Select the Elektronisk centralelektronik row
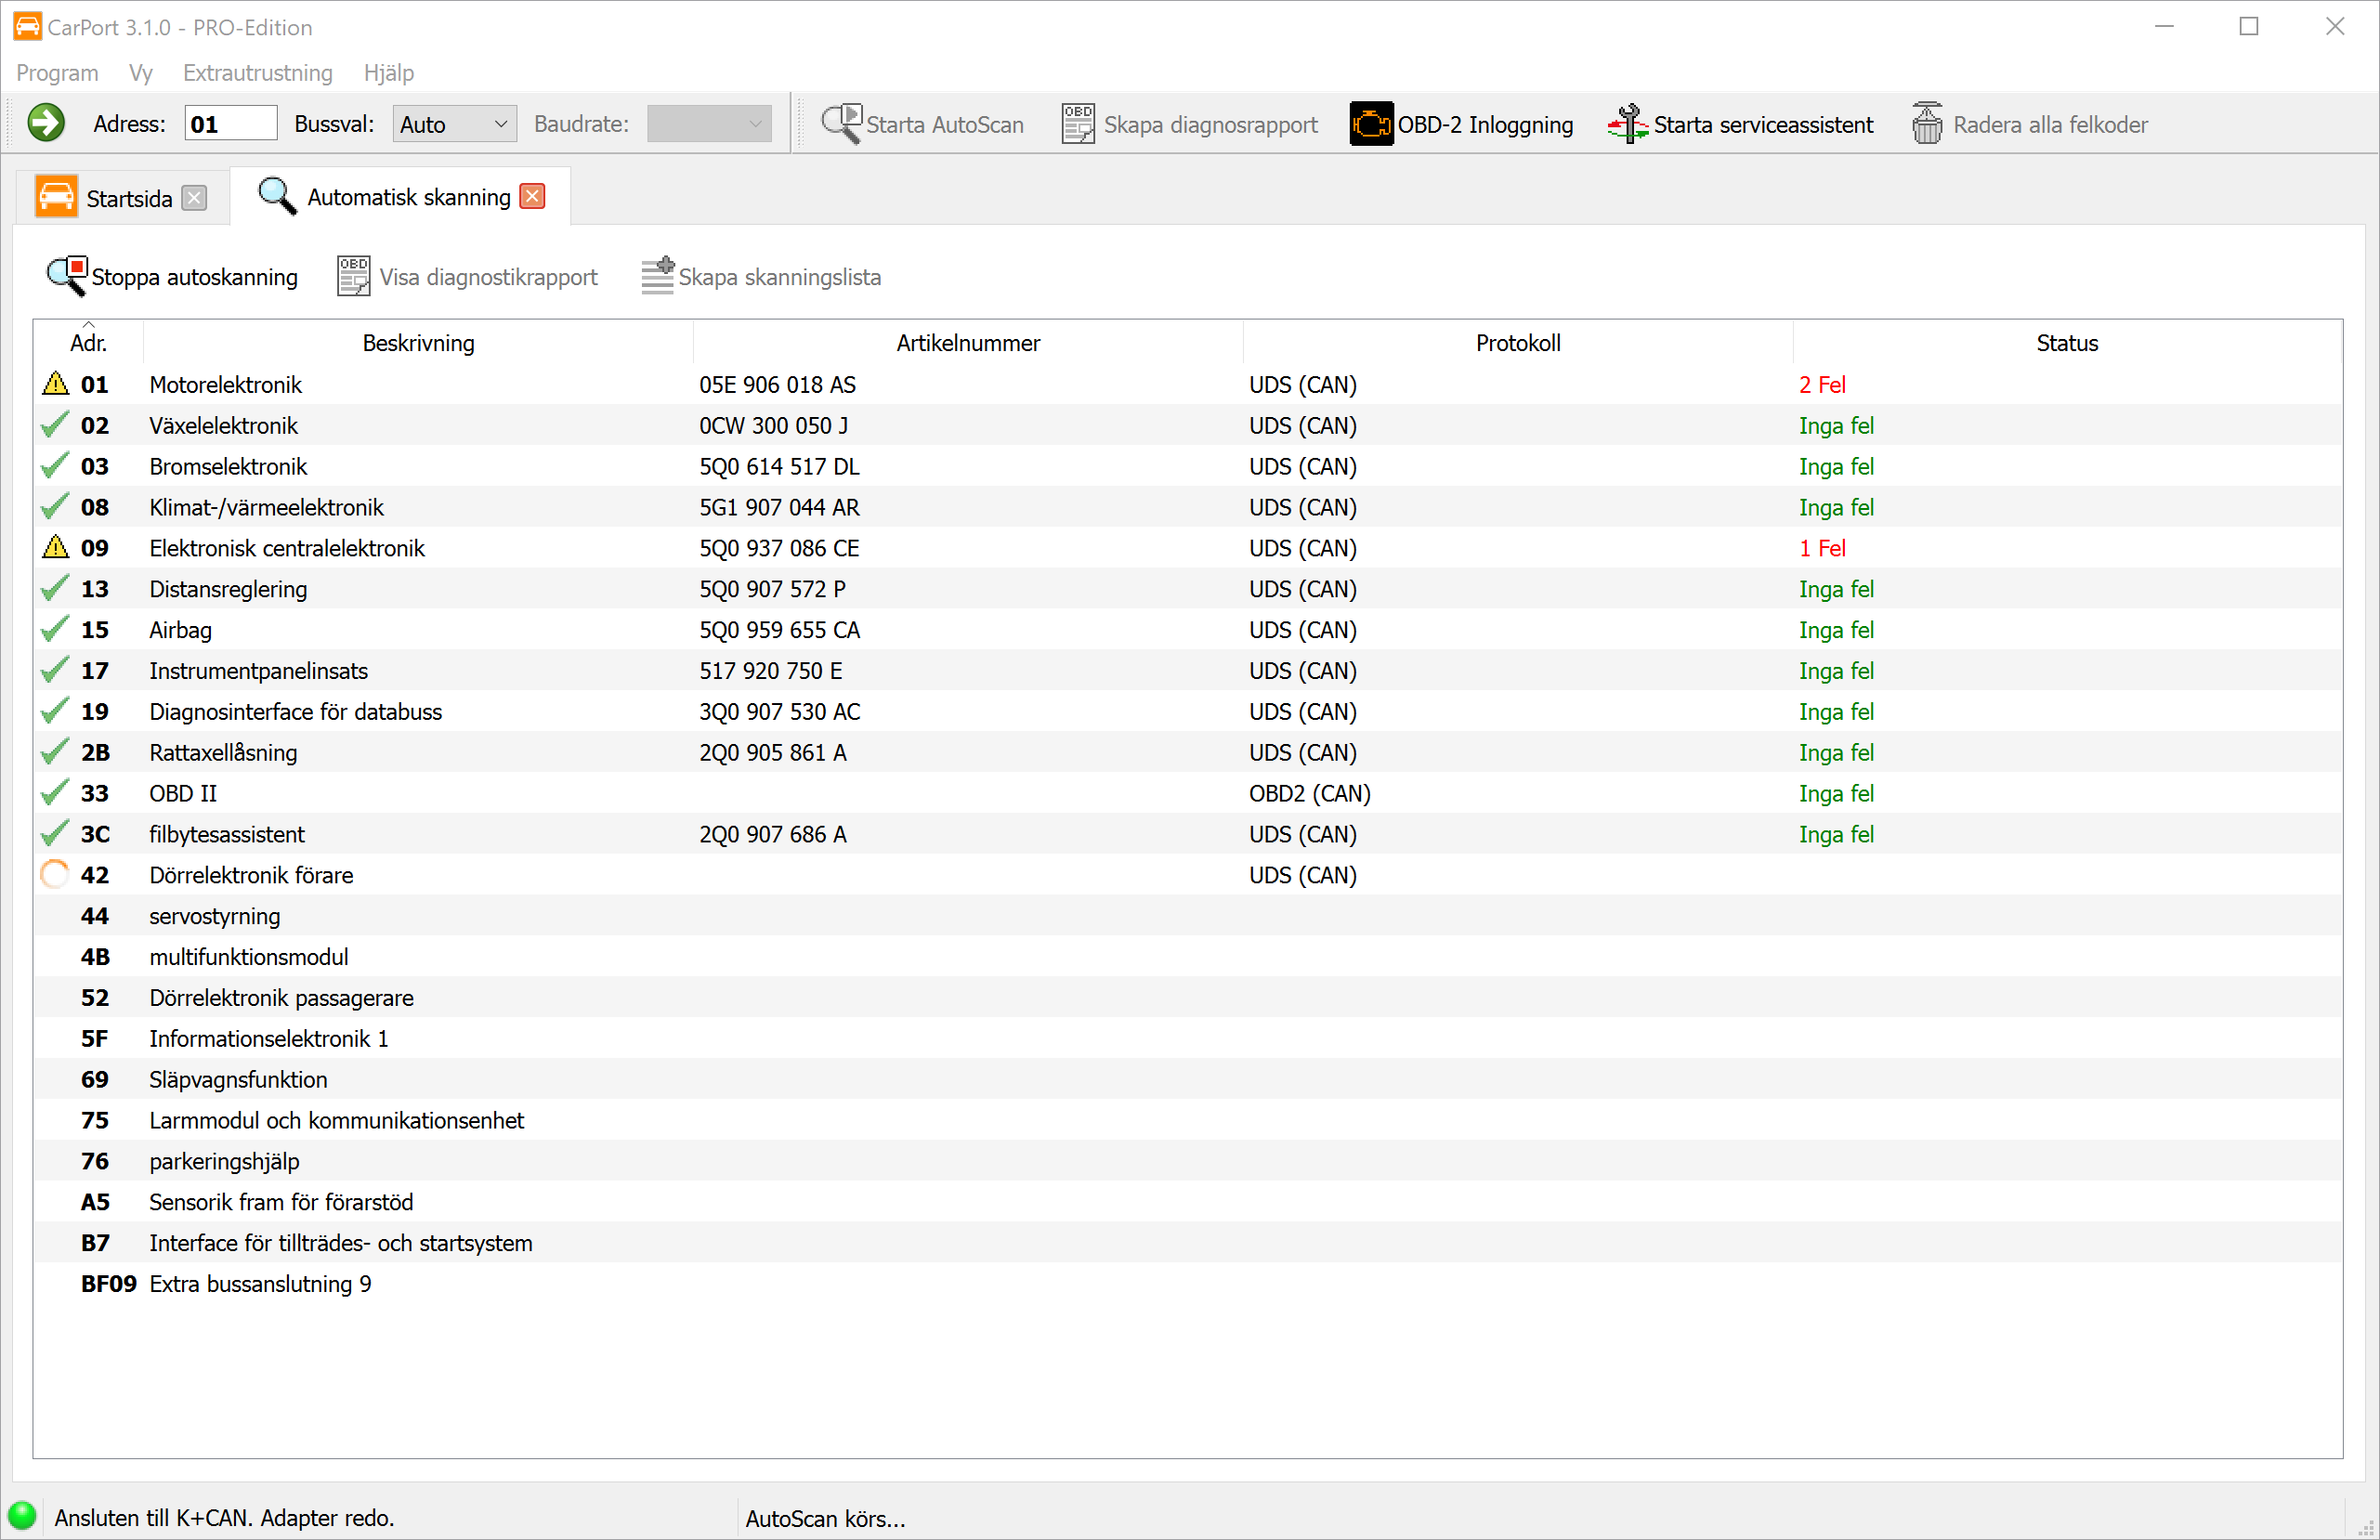 tap(287, 548)
